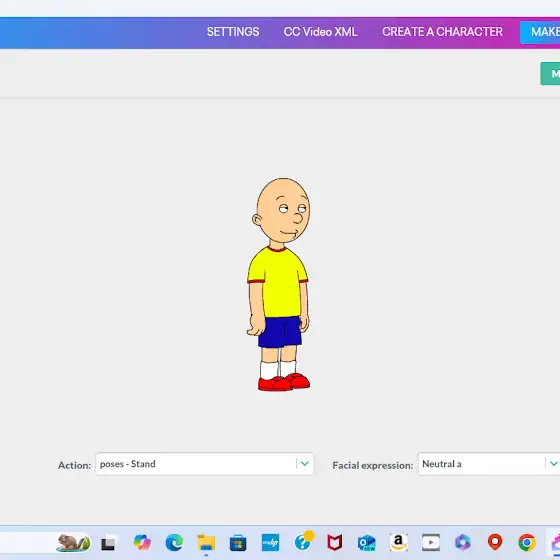Image resolution: width=560 pixels, height=560 pixels.
Task: Open the Task View icon in taskbar
Action: click(x=109, y=543)
